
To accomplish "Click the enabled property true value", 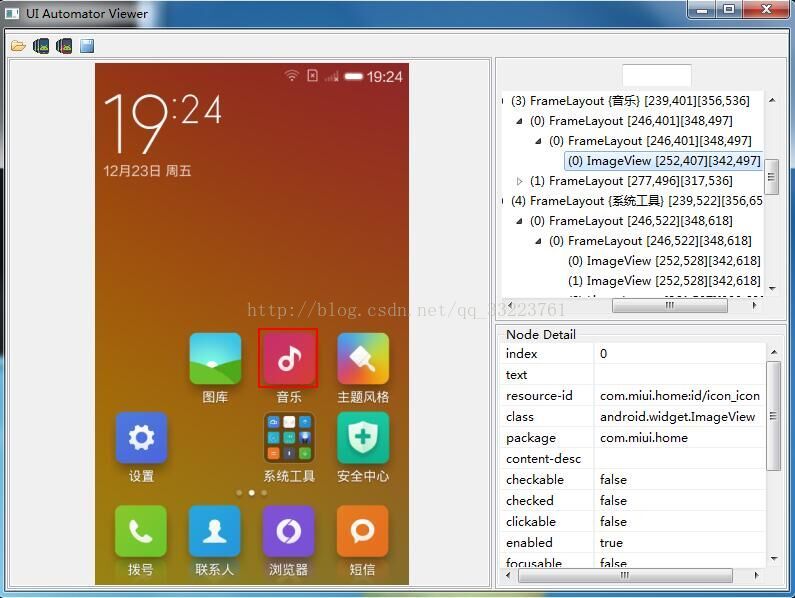I will (x=611, y=542).
